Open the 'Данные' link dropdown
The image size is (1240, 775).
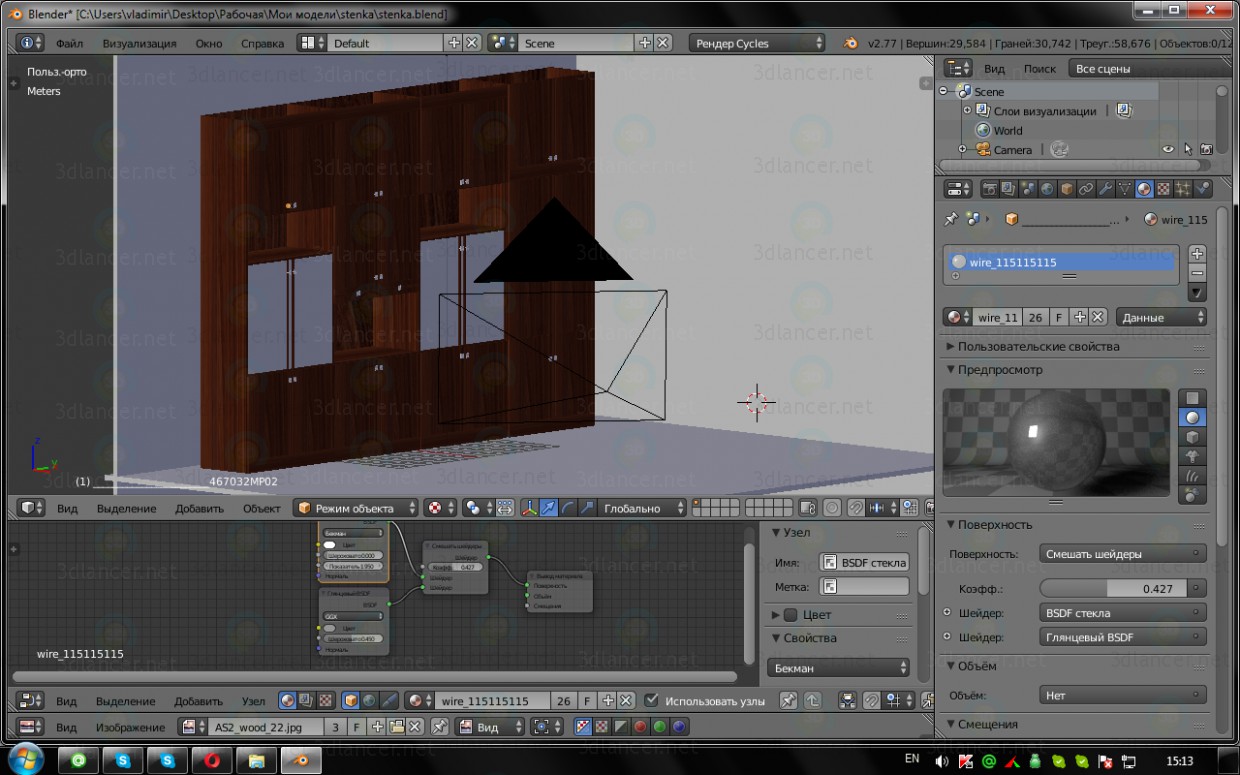[x=1161, y=317]
